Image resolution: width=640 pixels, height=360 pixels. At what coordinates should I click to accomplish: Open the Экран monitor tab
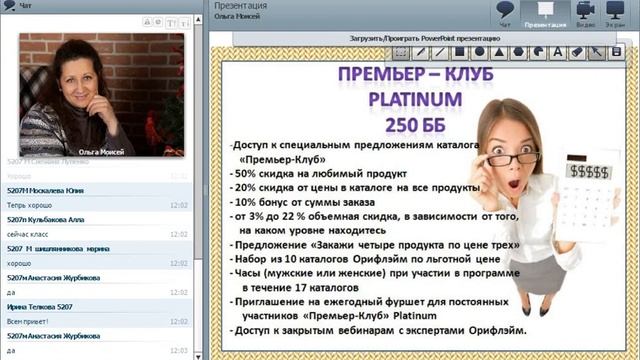tap(615, 14)
